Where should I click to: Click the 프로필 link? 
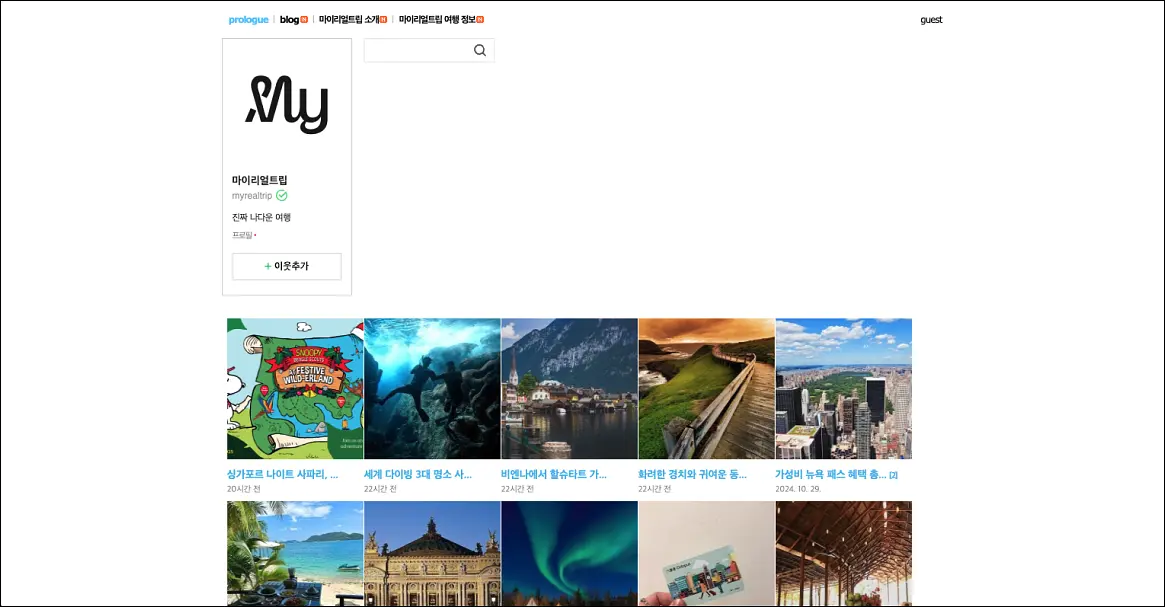tap(242, 235)
